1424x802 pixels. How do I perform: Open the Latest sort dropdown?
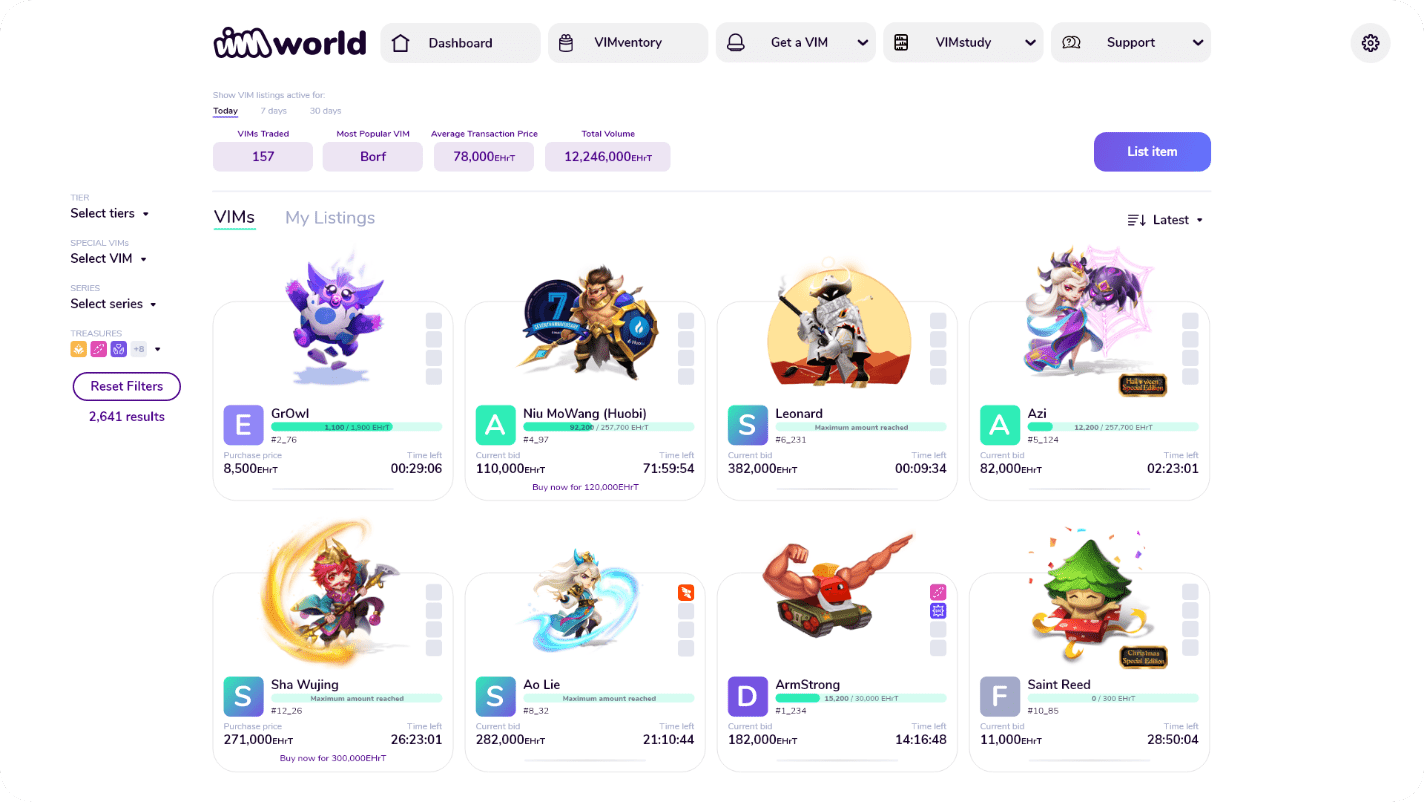(1165, 220)
